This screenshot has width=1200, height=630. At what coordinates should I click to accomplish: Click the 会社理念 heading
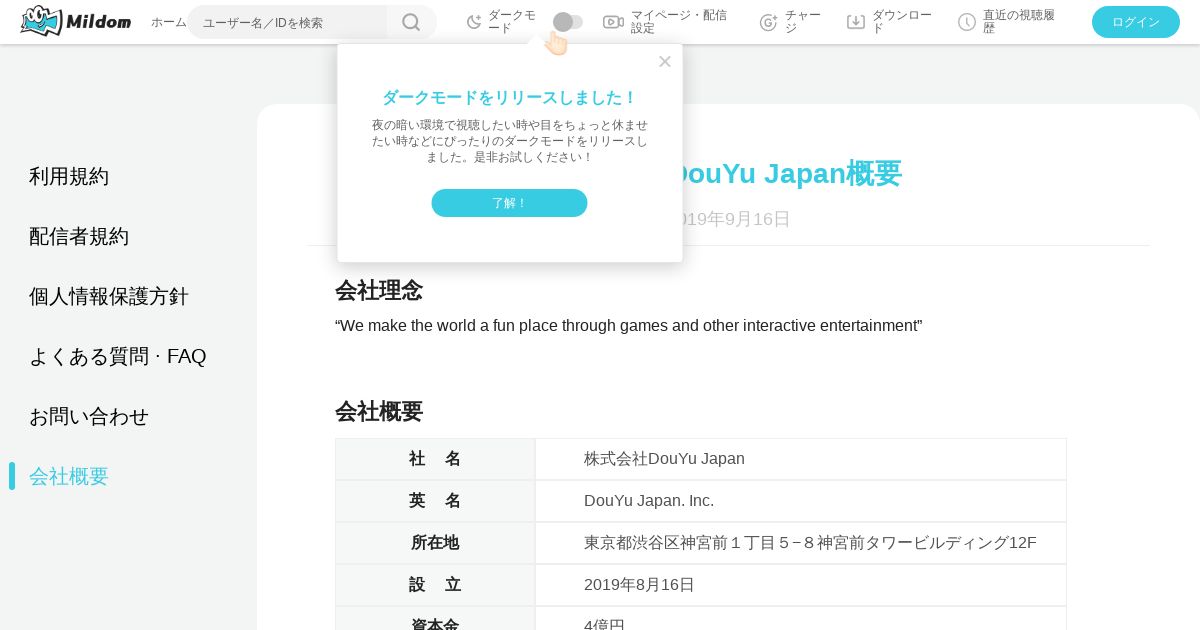(379, 291)
